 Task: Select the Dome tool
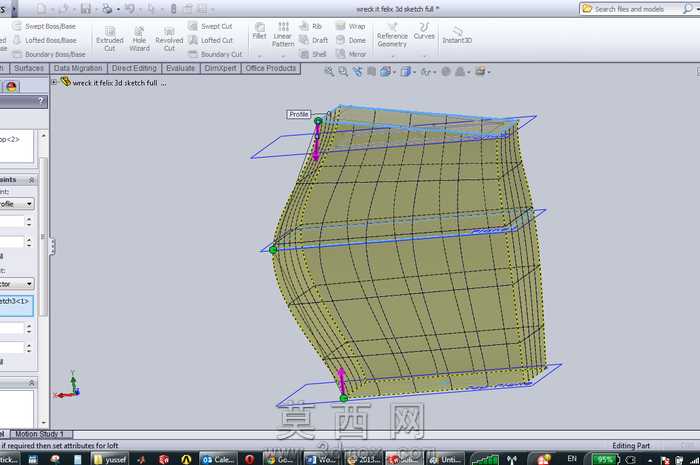point(350,40)
